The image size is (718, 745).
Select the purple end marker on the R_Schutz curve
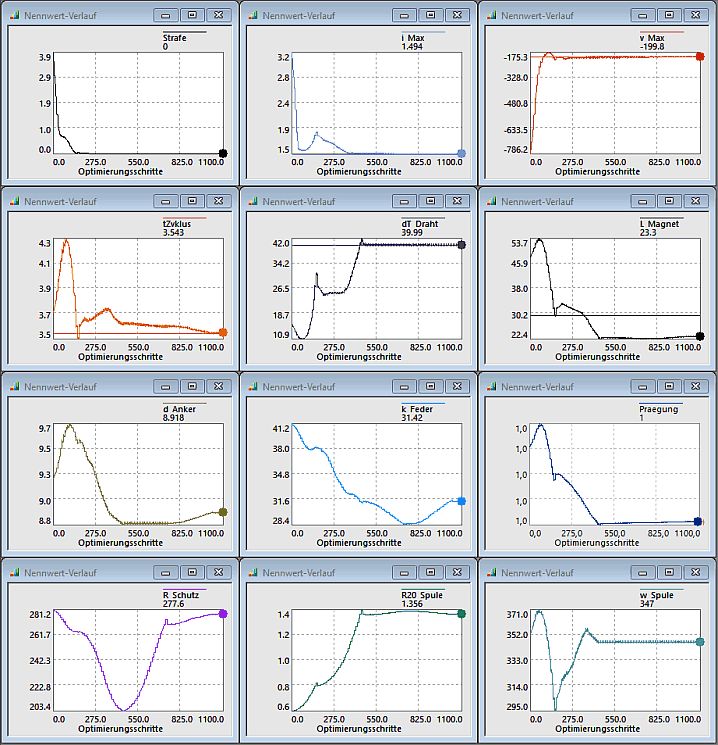pyautogui.click(x=223, y=614)
